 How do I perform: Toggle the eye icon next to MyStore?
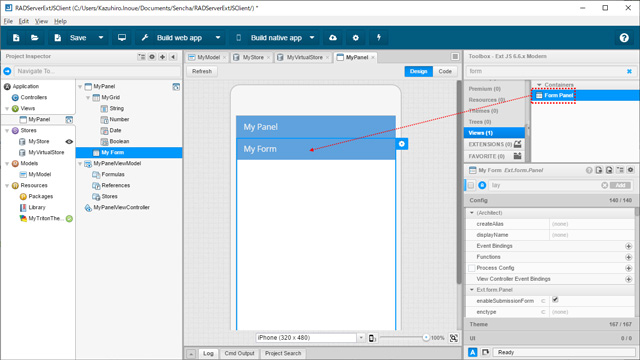[x=69, y=142]
